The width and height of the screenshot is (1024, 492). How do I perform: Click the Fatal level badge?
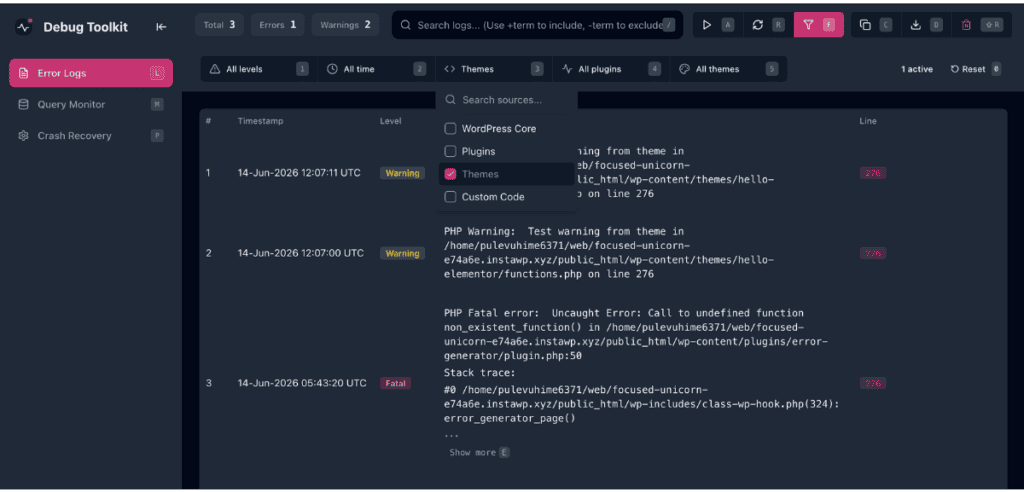pyautogui.click(x=396, y=383)
